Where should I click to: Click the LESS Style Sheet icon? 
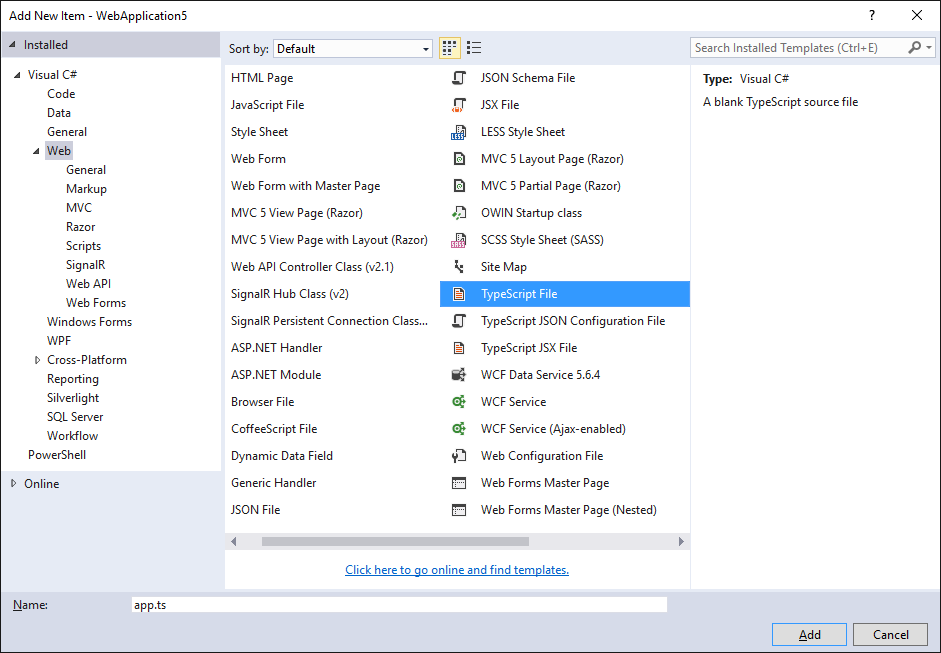459,132
